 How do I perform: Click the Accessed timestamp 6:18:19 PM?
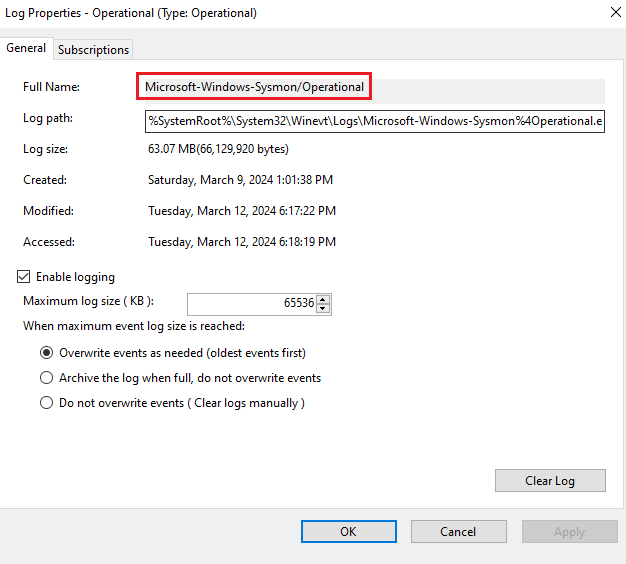point(307,241)
